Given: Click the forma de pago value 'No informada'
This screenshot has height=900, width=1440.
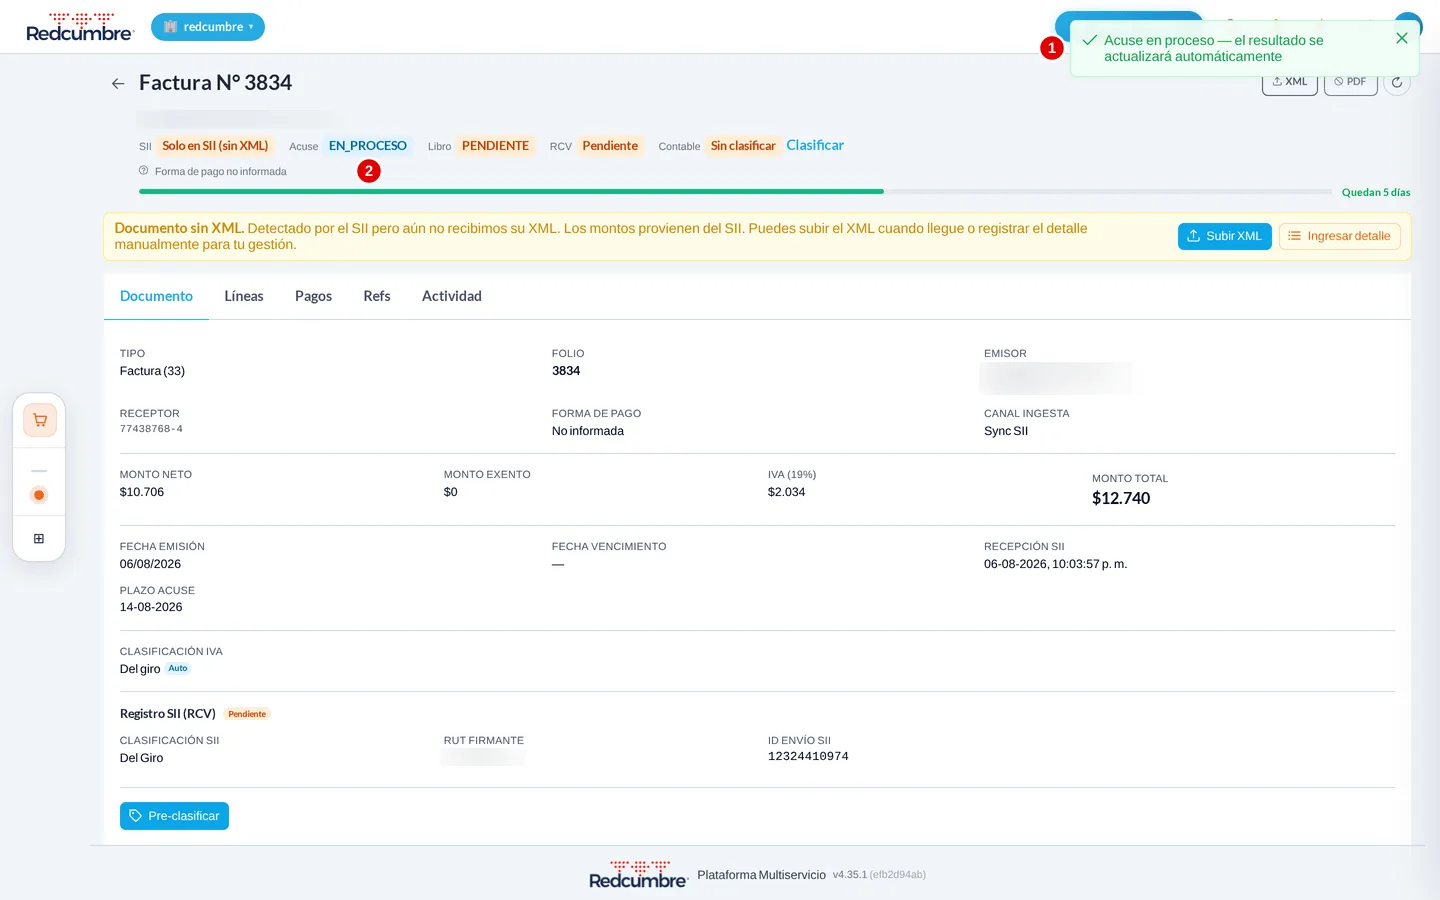Looking at the screenshot, I should pyautogui.click(x=588, y=431).
